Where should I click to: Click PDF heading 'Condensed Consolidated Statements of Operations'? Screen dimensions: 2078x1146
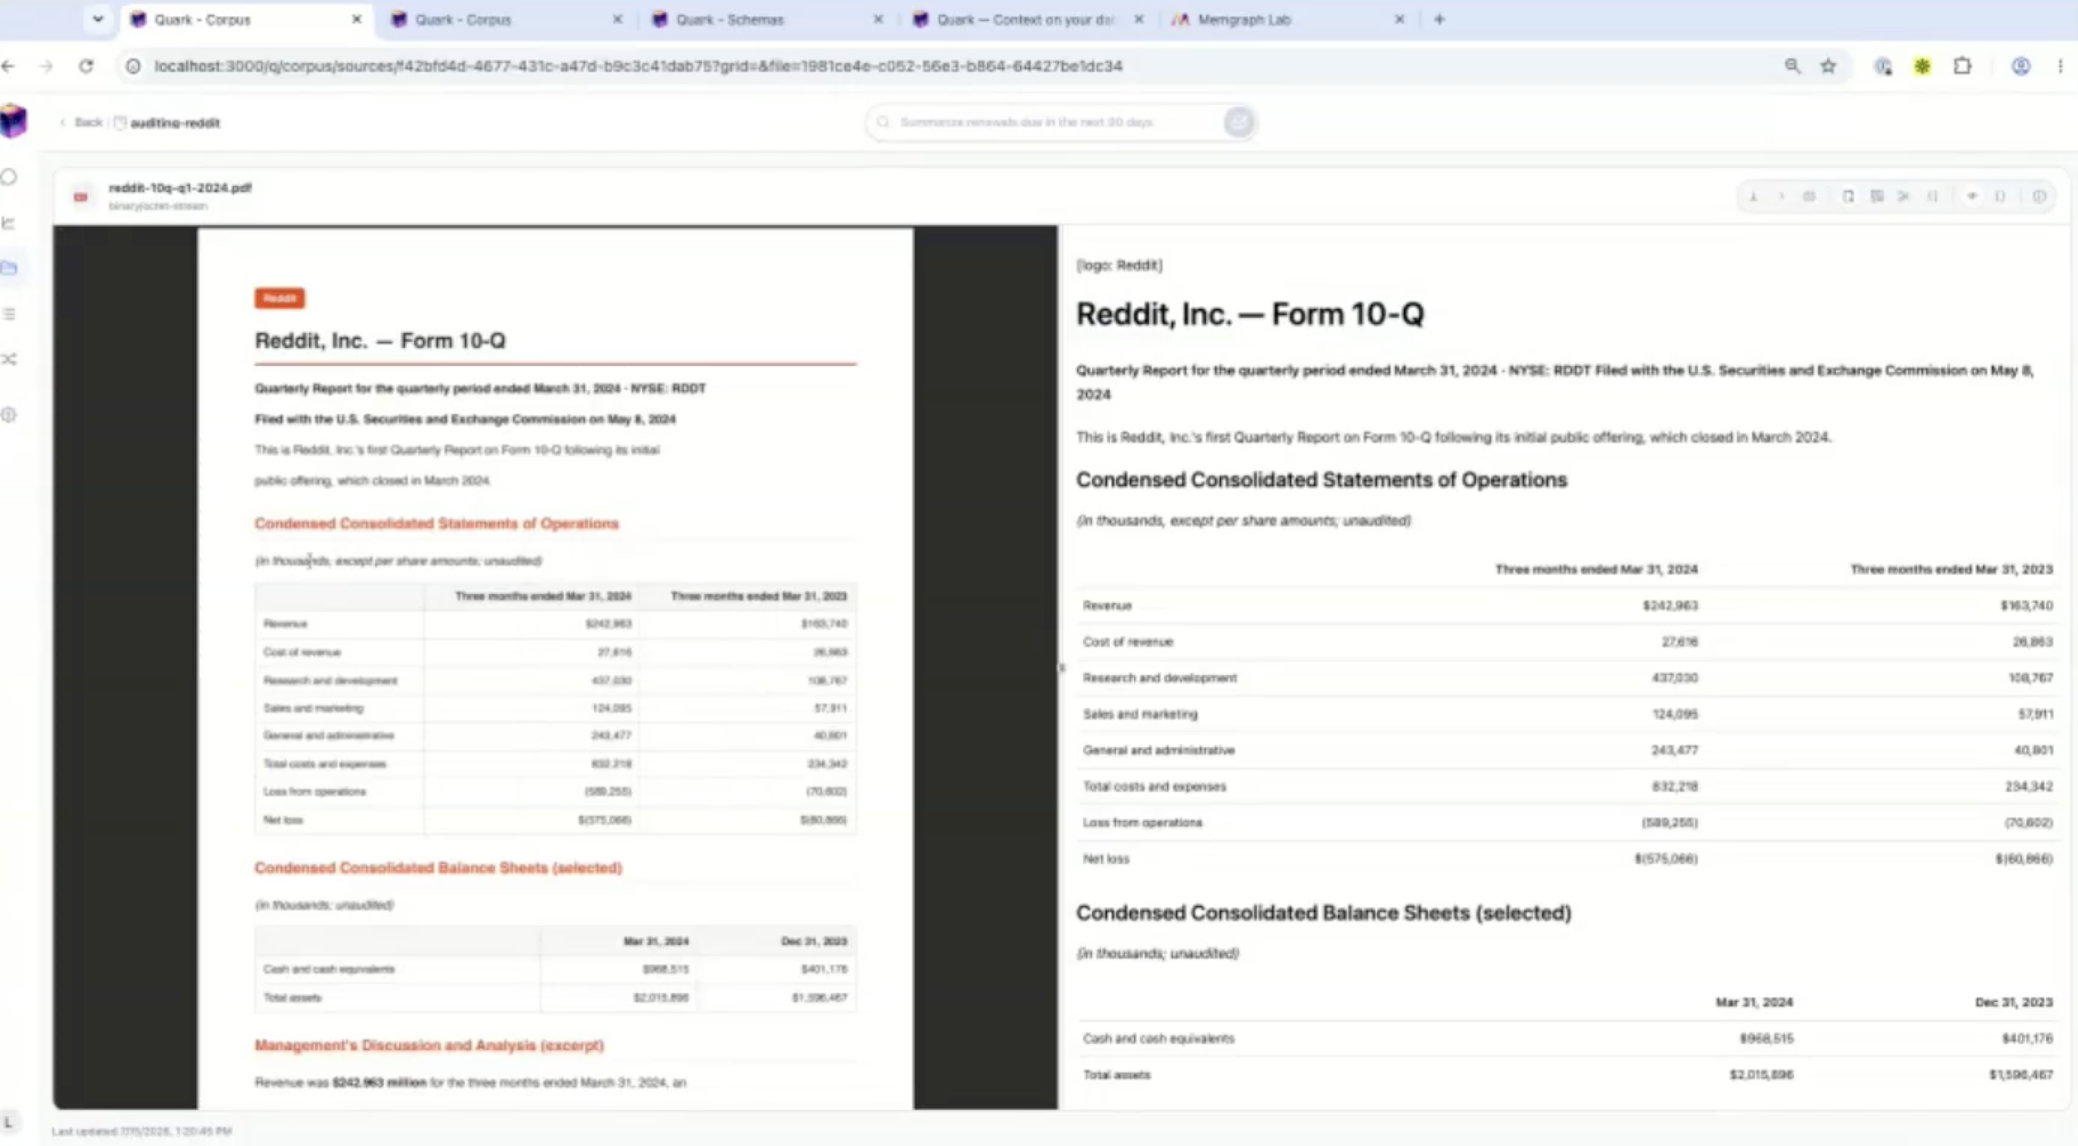[436, 523]
